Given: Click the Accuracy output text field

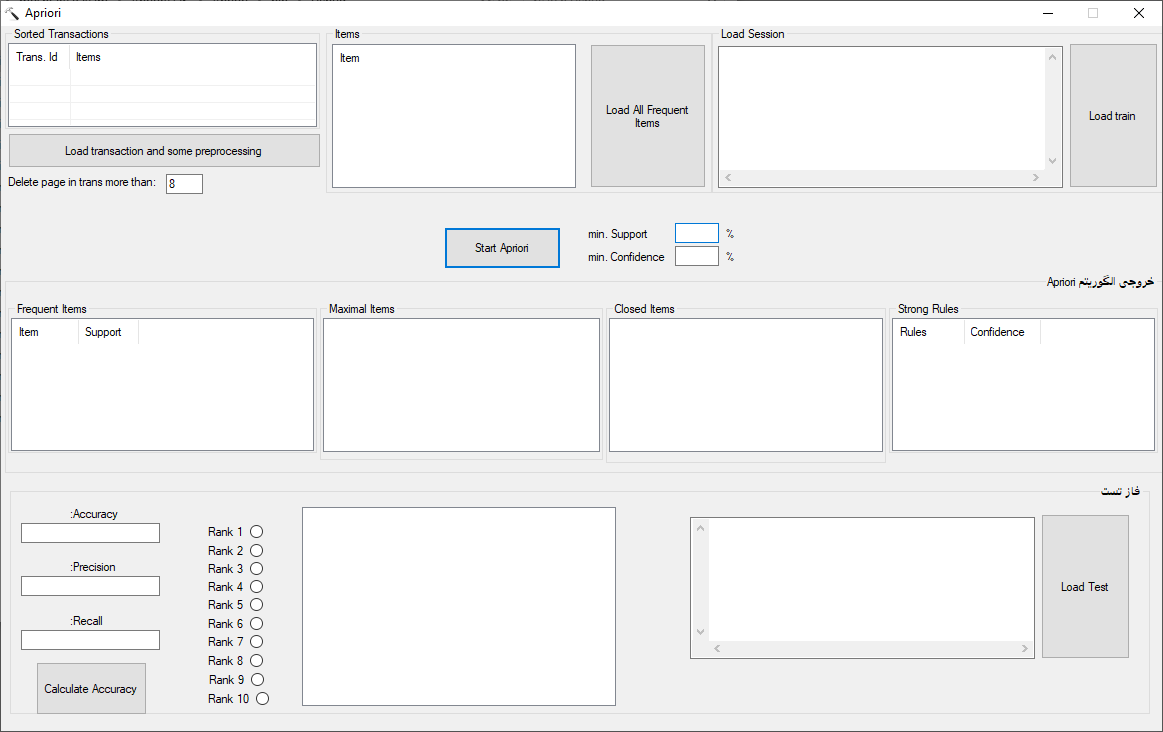Looking at the screenshot, I should (90, 533).
